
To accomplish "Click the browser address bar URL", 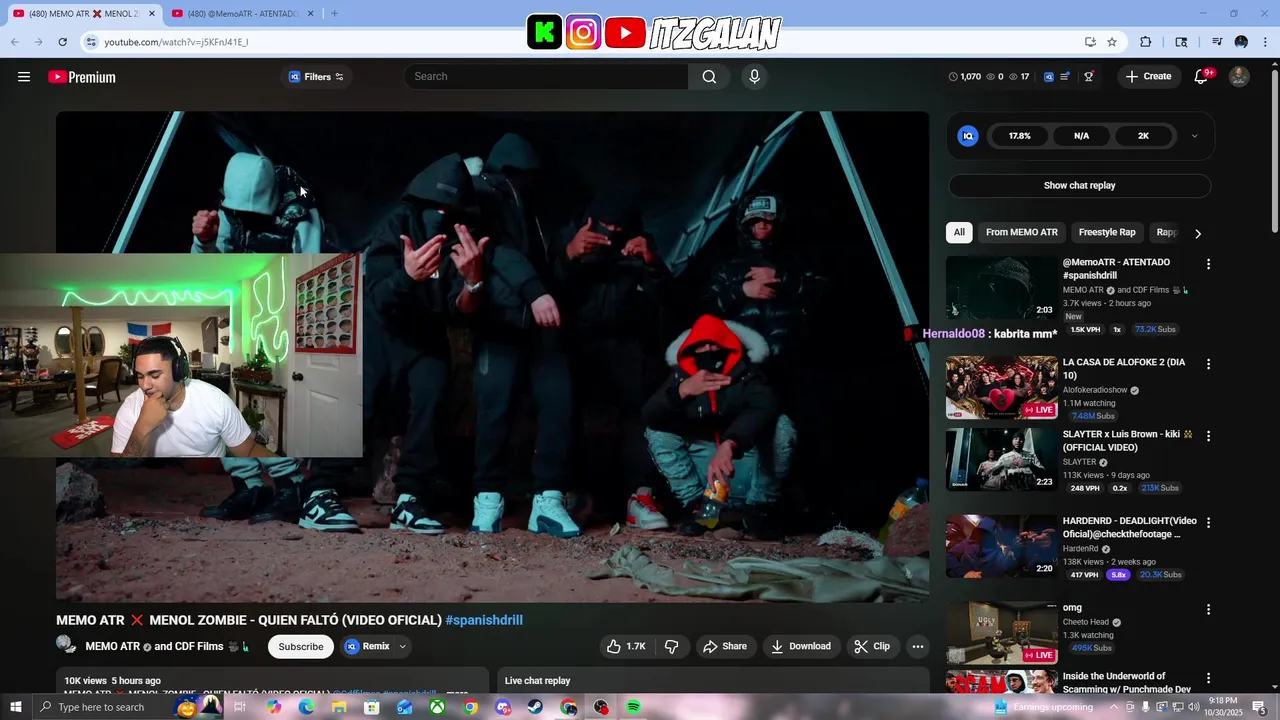I will [x=176, y=42].
